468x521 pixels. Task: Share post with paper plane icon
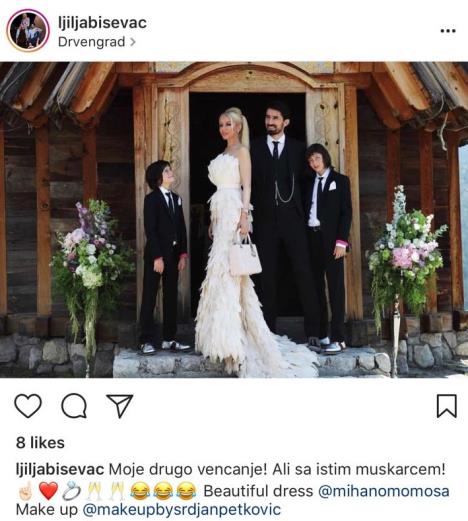click(x=119, y=406)
